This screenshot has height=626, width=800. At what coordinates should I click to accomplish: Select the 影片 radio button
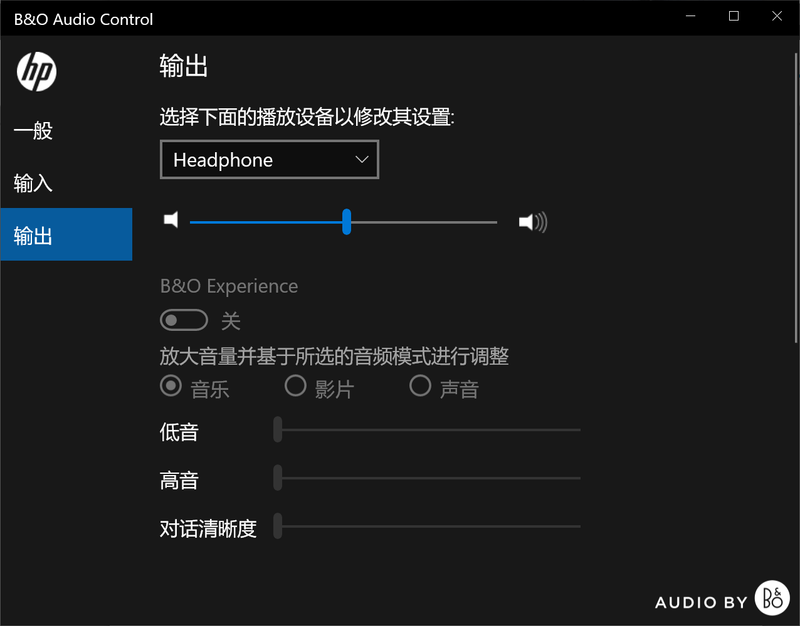click(295, 386)
